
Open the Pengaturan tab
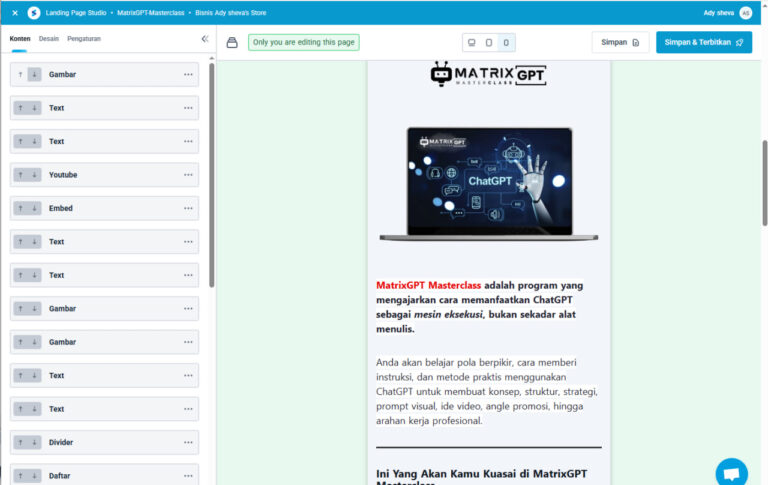pos(84,39)
